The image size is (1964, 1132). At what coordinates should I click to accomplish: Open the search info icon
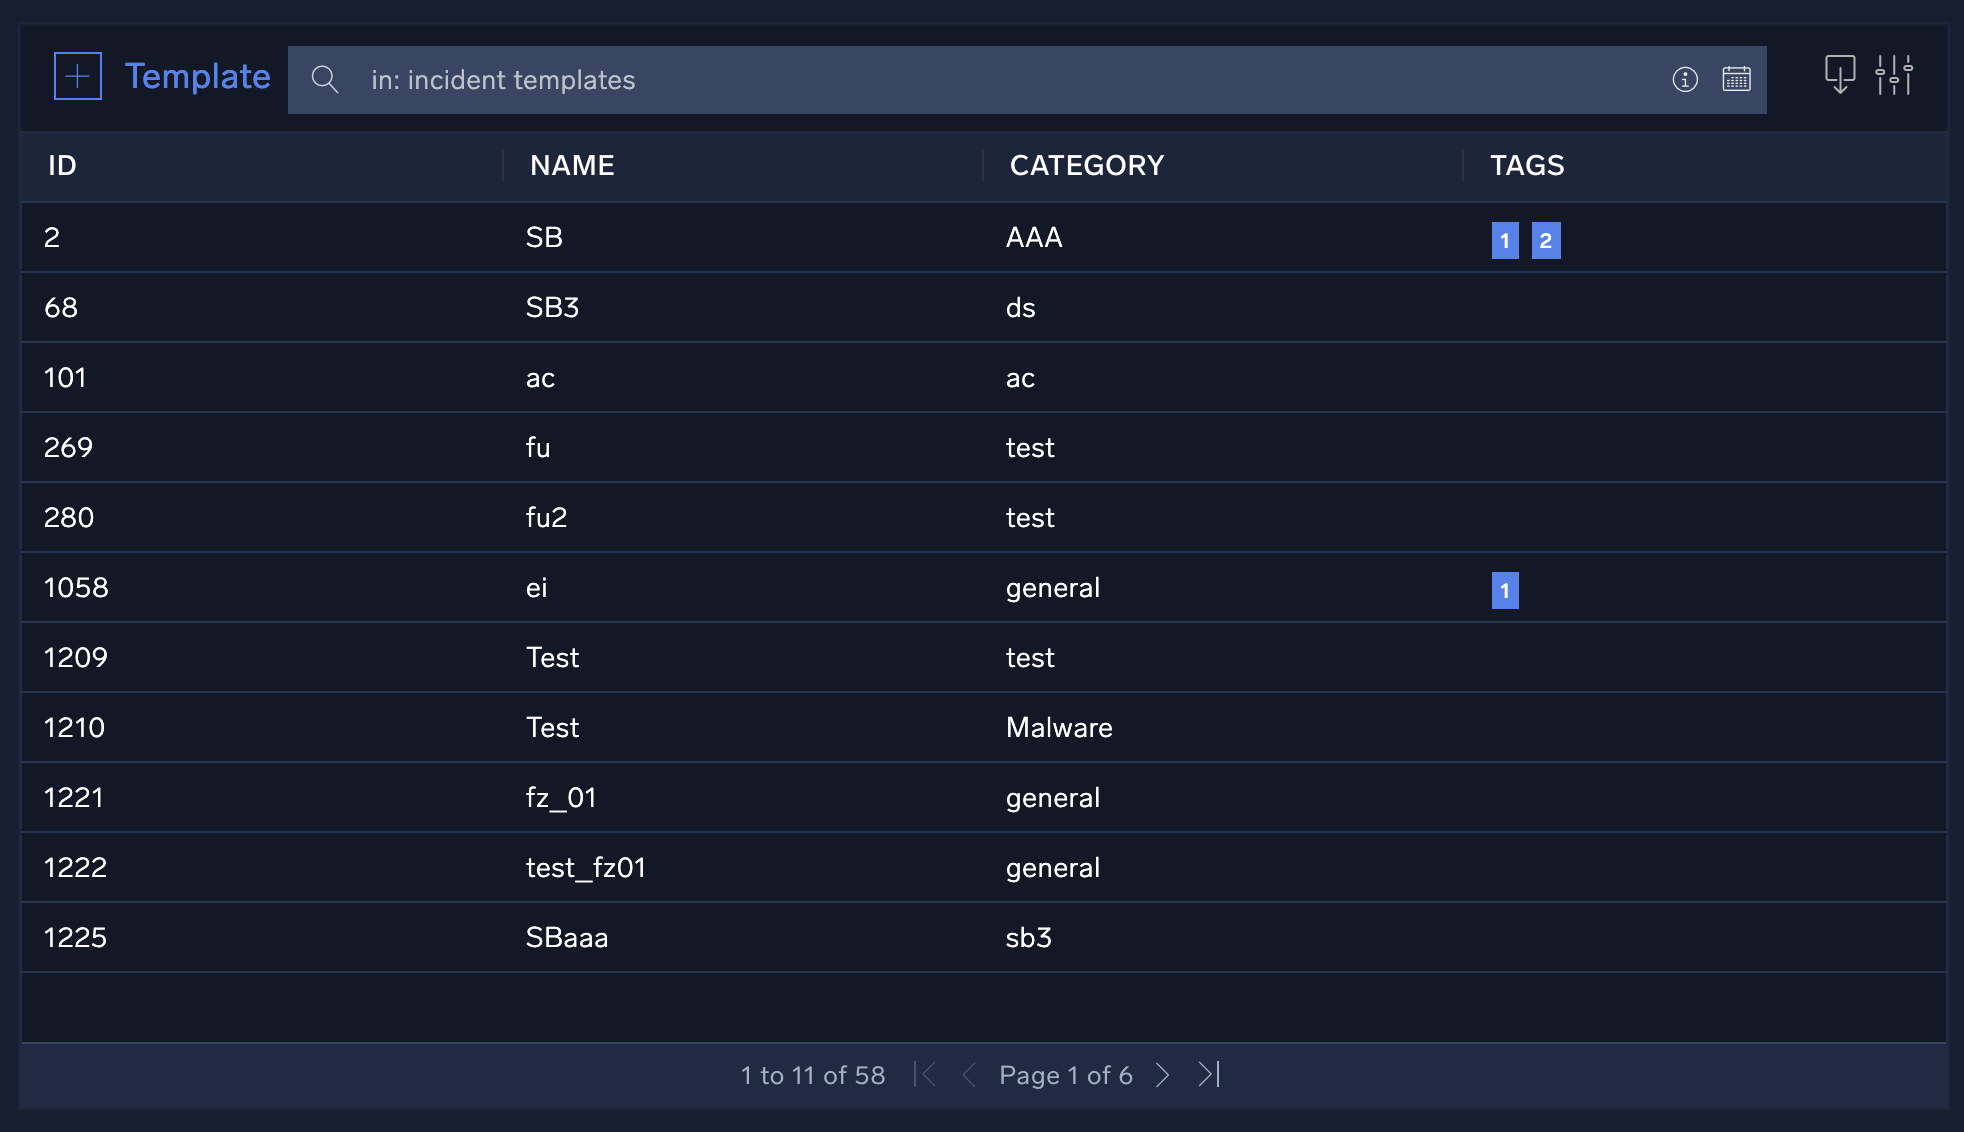(x=1685, y=79)
